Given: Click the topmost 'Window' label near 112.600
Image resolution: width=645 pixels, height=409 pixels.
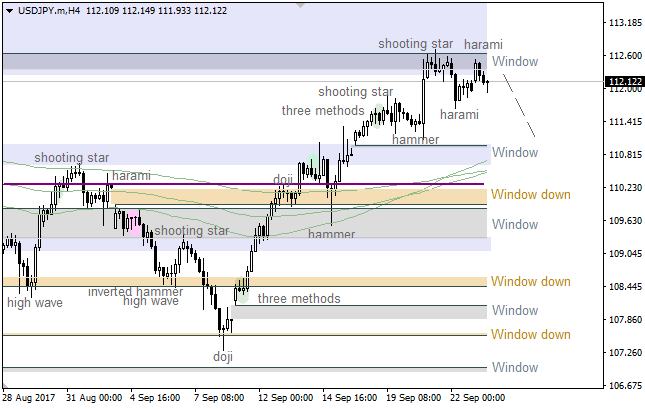Looking at the screenshot, I should pyautogui.click(x=515, y=61).
